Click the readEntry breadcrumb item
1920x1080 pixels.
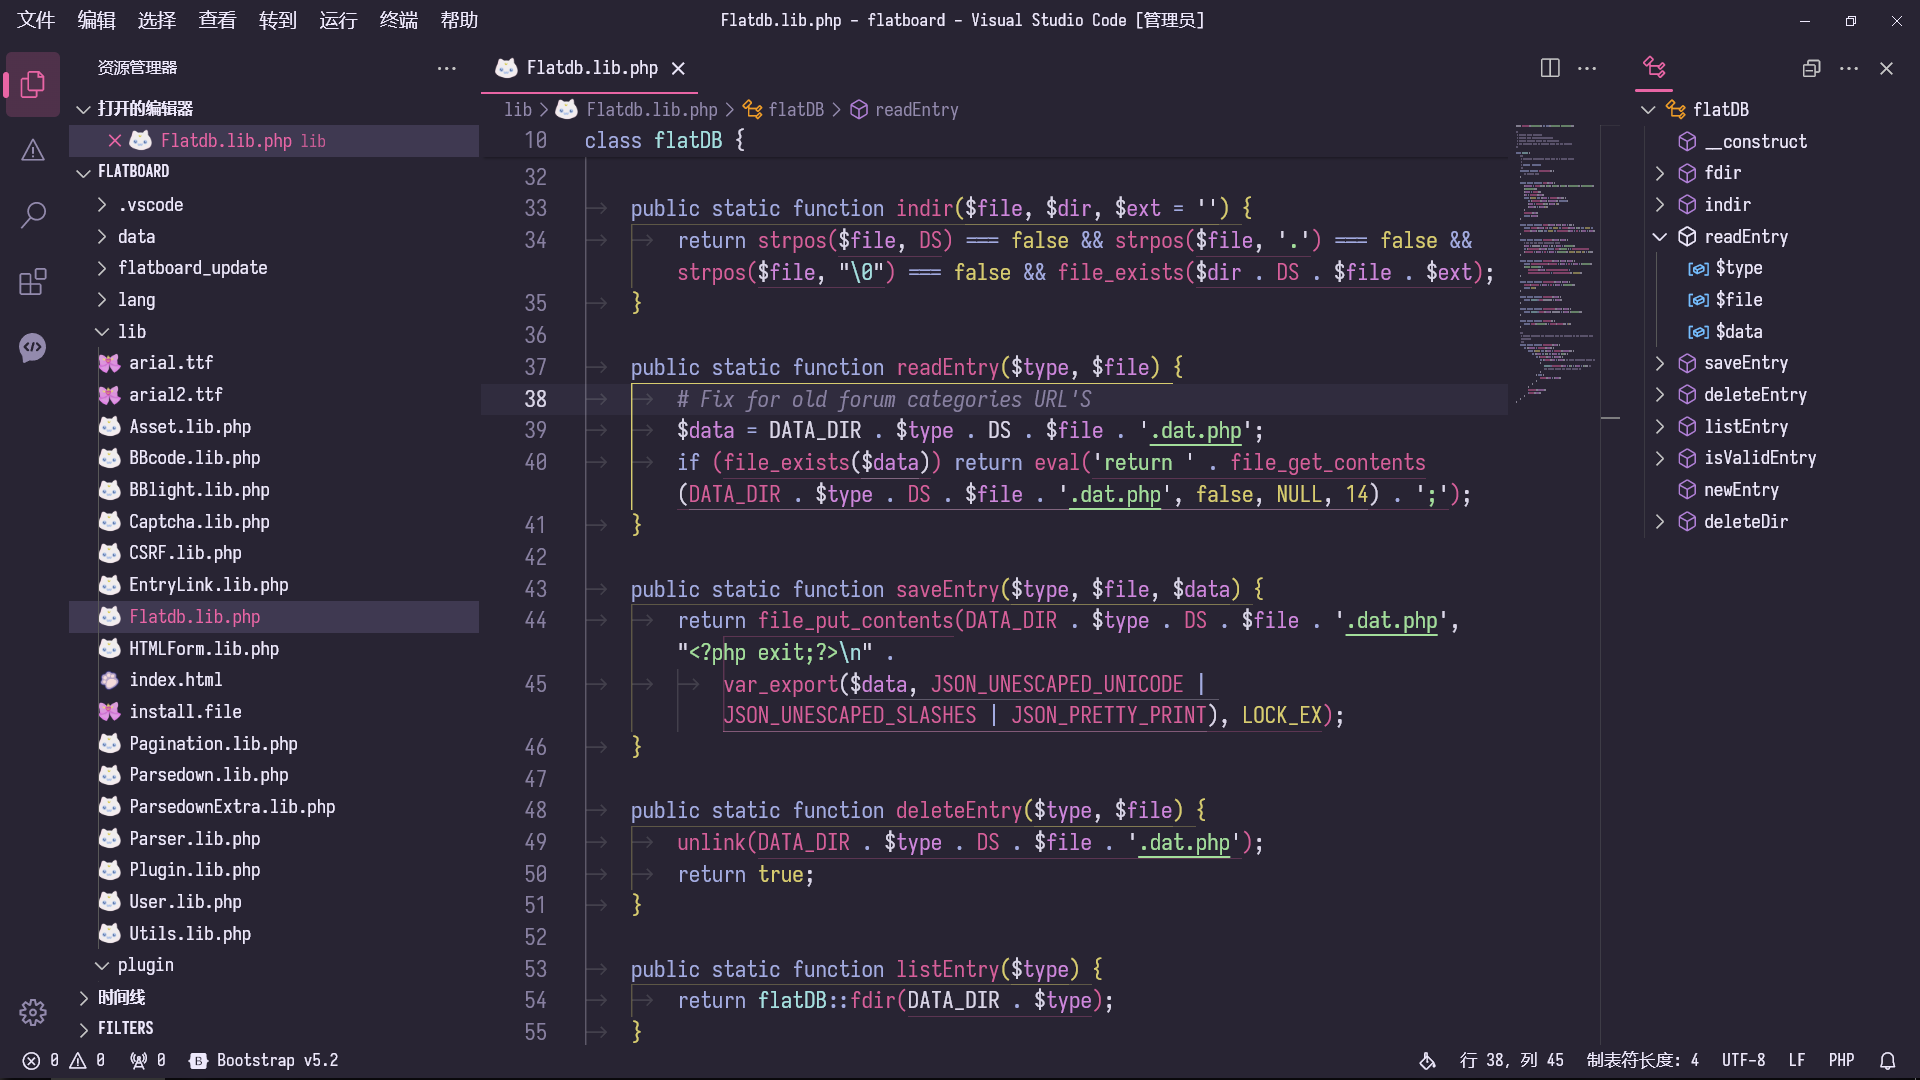(x=917, y=109)
